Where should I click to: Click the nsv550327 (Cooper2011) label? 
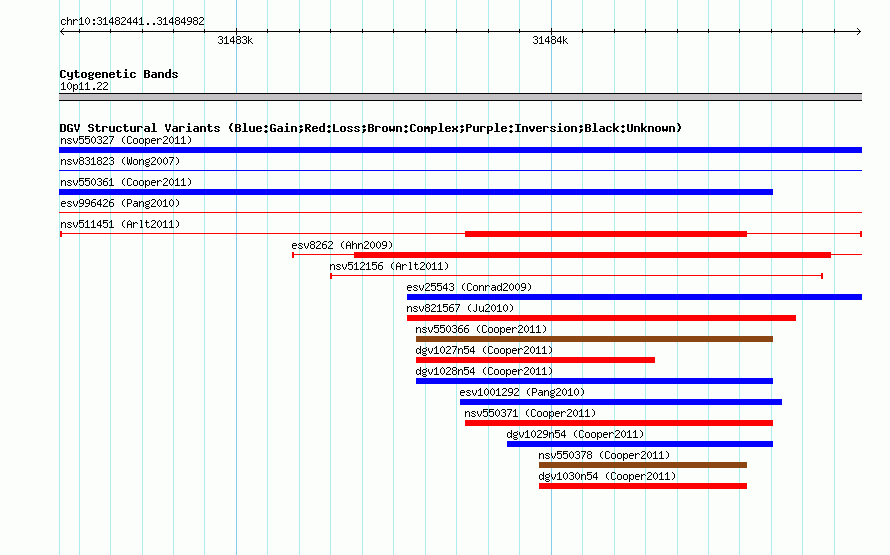pos(126,140)
